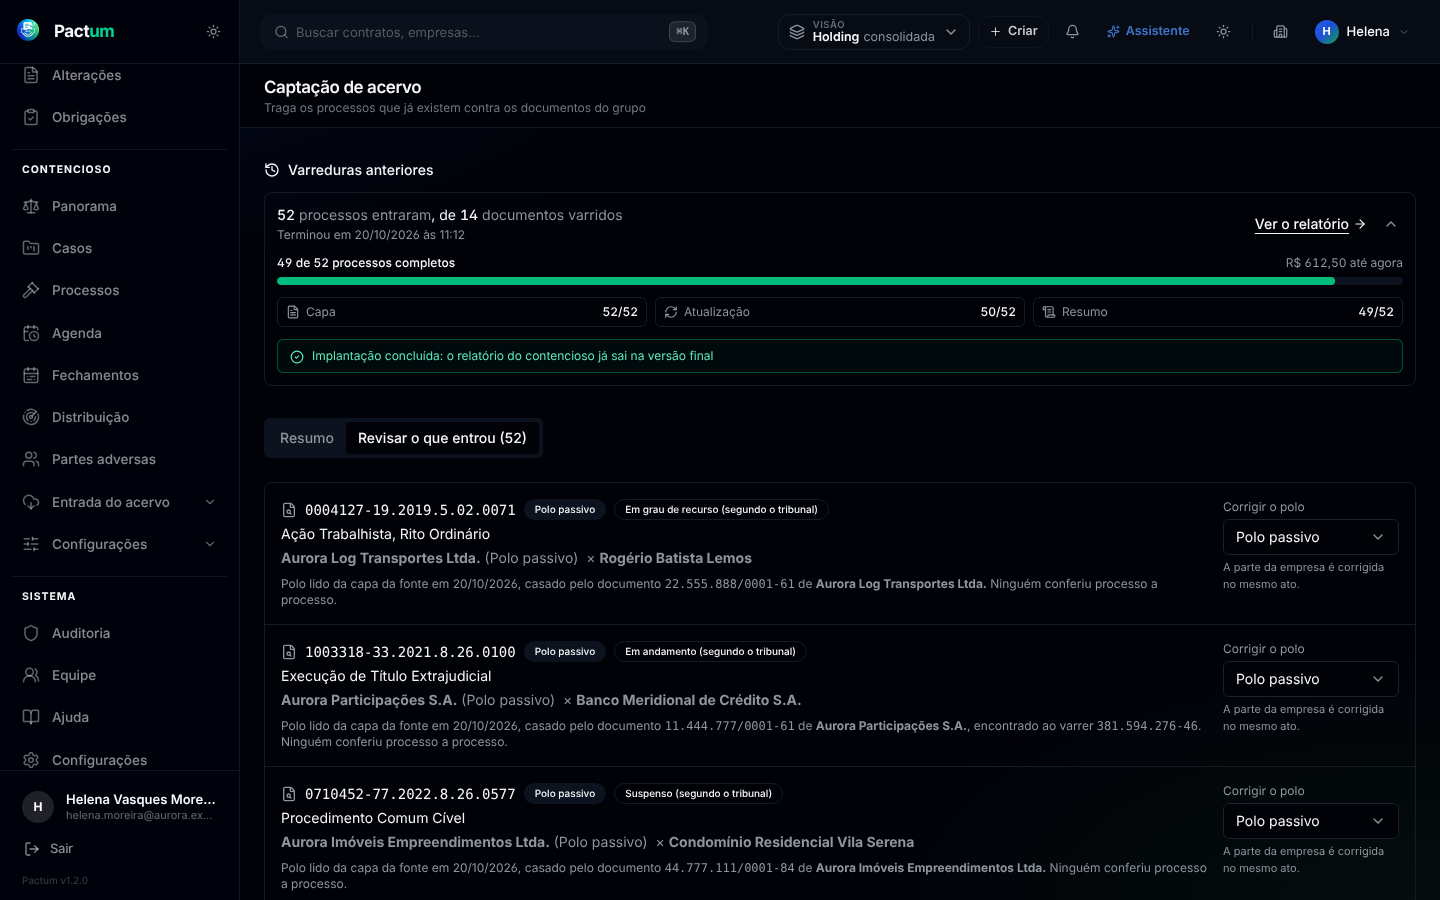Image resolution: width=1440 pixels, height=900 pixels.
Task: Open process number 0004127-19.2019.5.02.0071
Action: pyautogui.click(x=410, y=510)
